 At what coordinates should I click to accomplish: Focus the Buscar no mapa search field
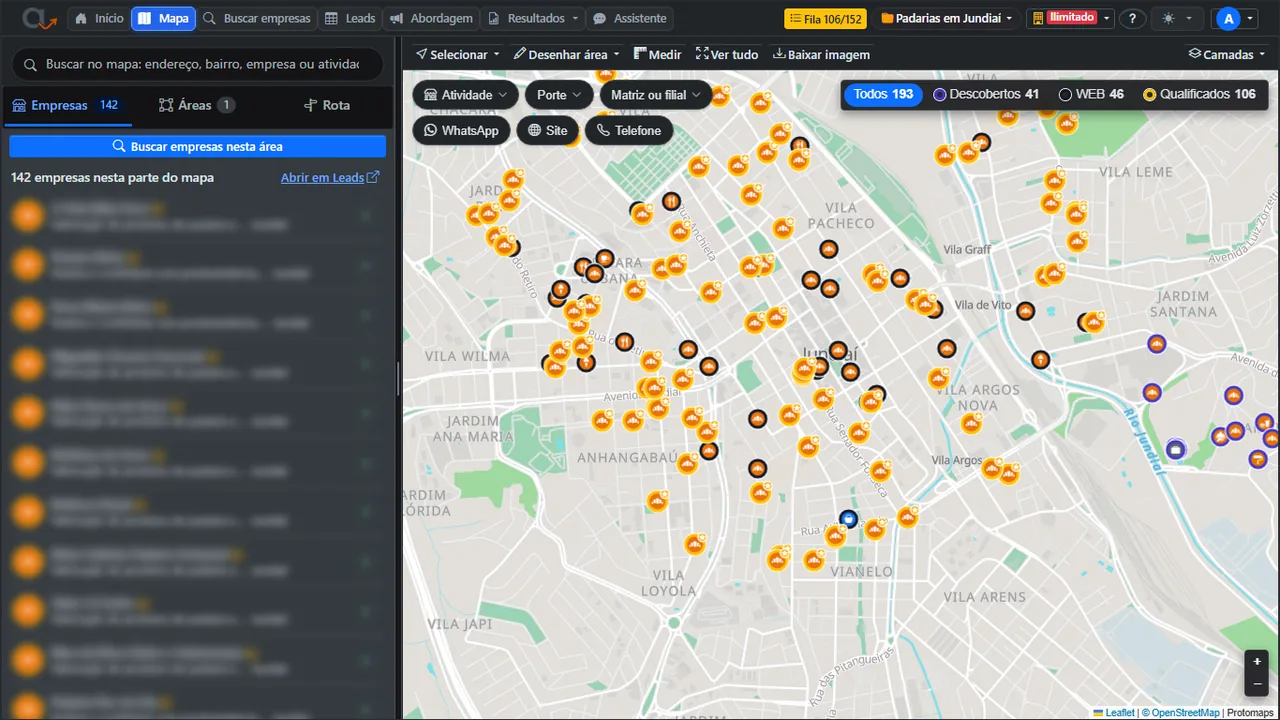pos(198,64)
